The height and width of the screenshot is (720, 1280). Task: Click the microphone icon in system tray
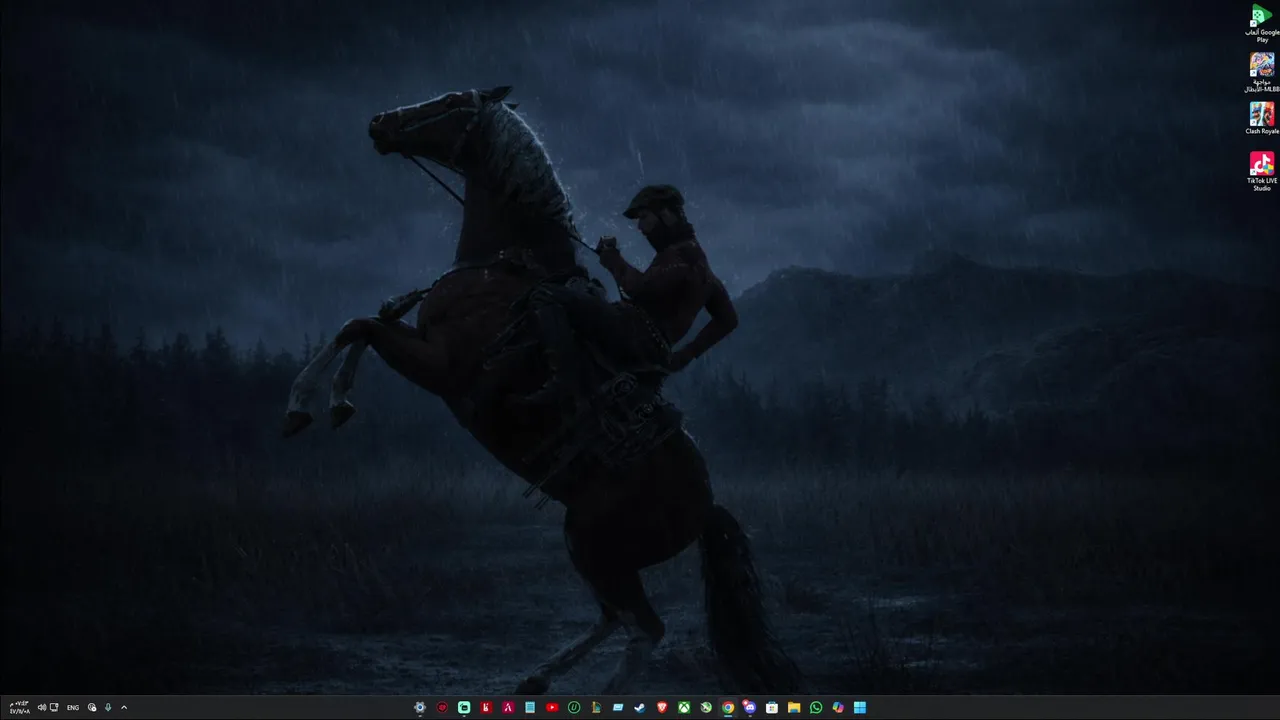point(108,707)
